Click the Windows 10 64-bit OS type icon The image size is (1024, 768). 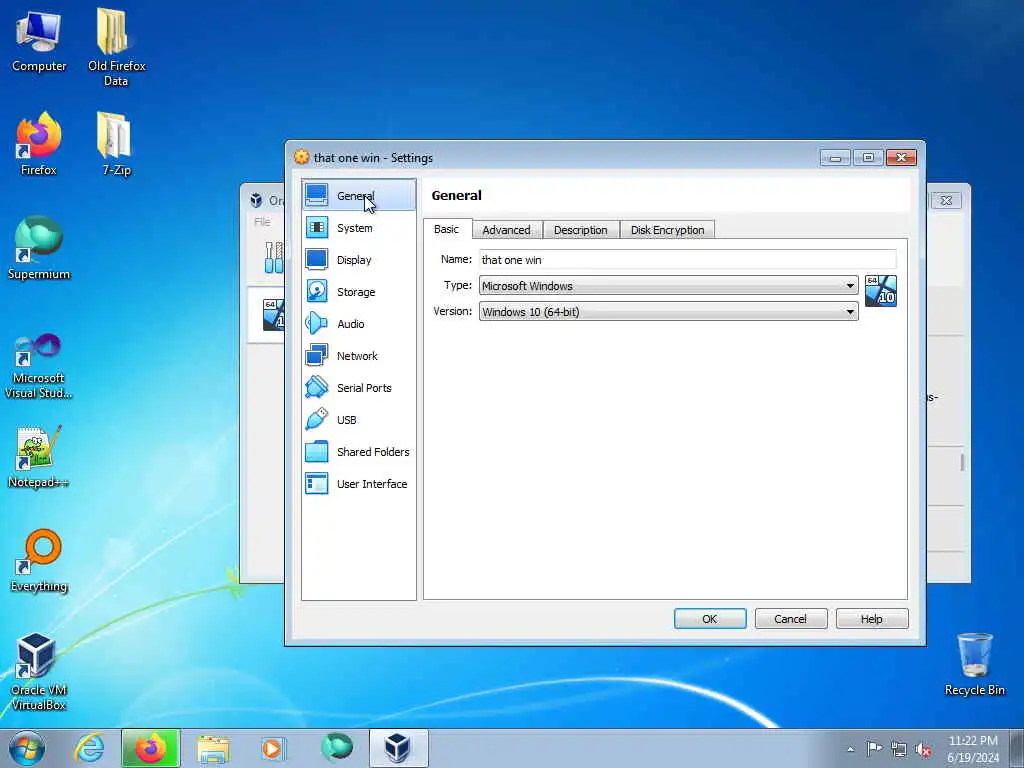pos(880,291)
